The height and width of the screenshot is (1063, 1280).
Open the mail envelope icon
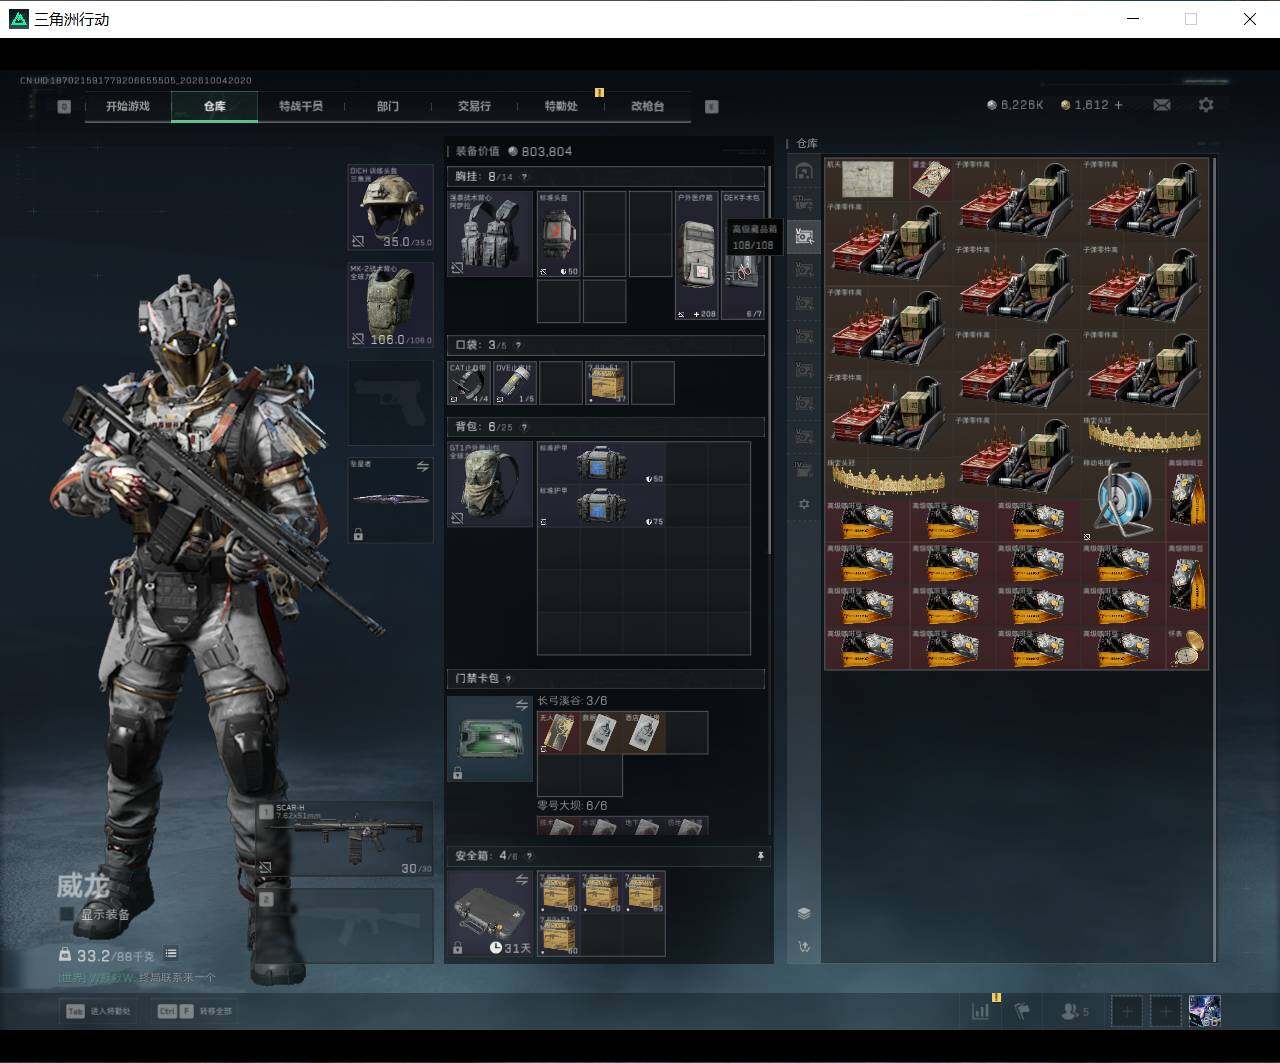pyautogui.click(x=1162, y=105)
